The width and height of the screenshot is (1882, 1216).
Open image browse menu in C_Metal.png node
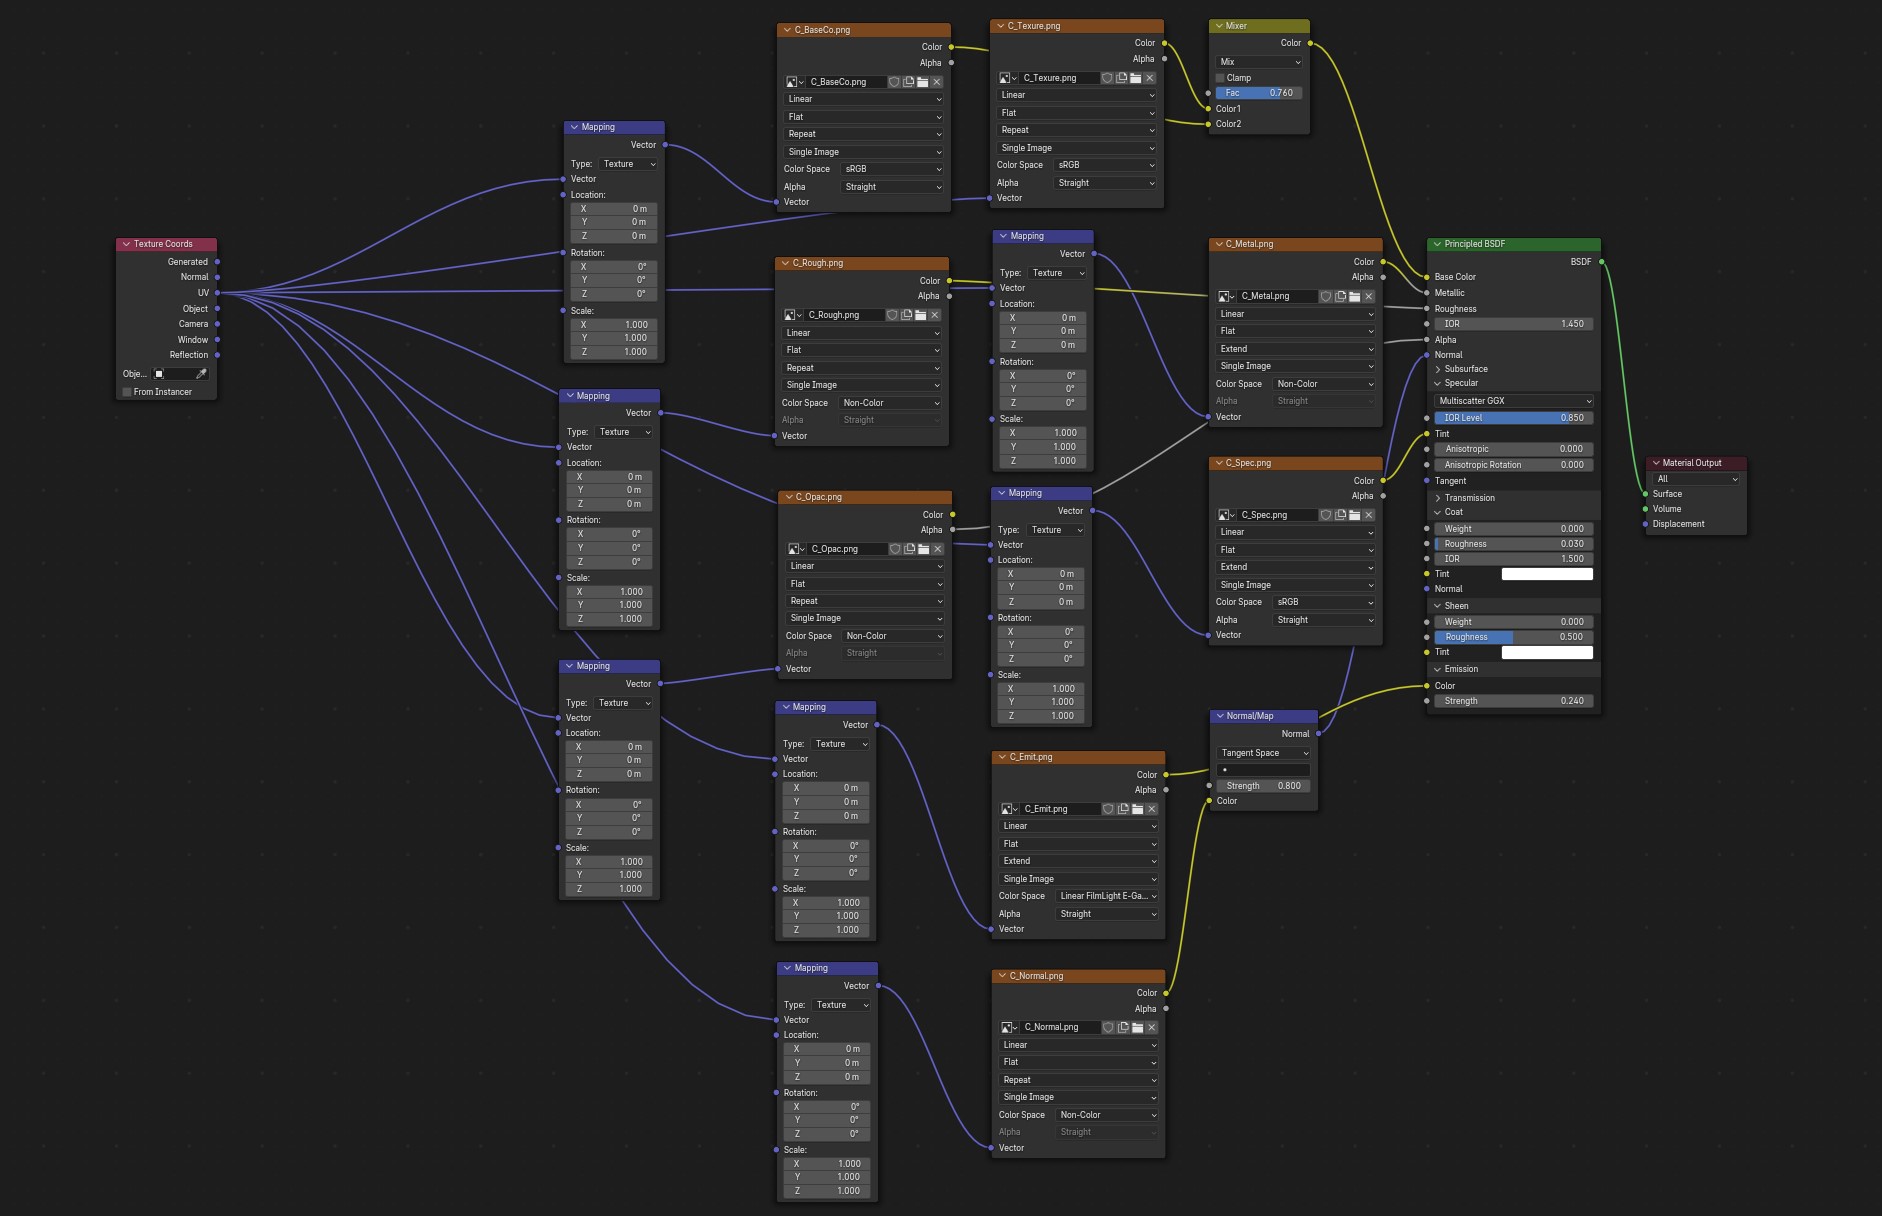pos(1227,297)
